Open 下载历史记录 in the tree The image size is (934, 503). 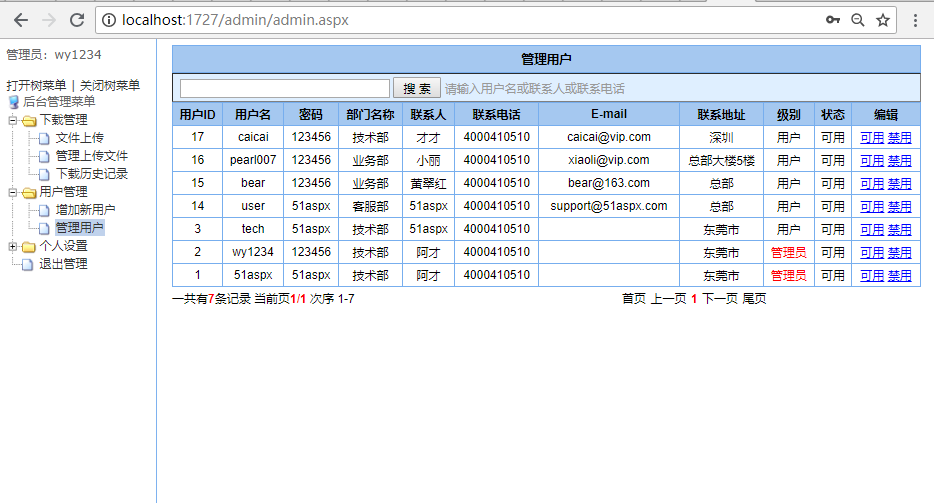[x=92, y=173]
